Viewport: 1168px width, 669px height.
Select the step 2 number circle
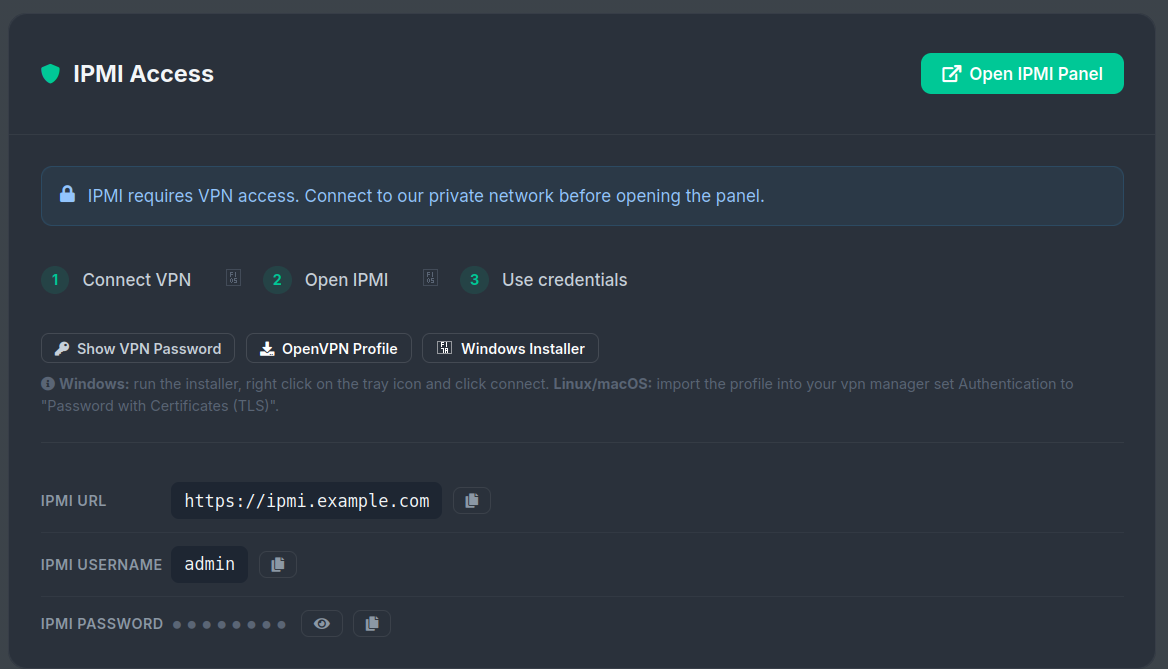pyautogui.click(x=277, y=280)
